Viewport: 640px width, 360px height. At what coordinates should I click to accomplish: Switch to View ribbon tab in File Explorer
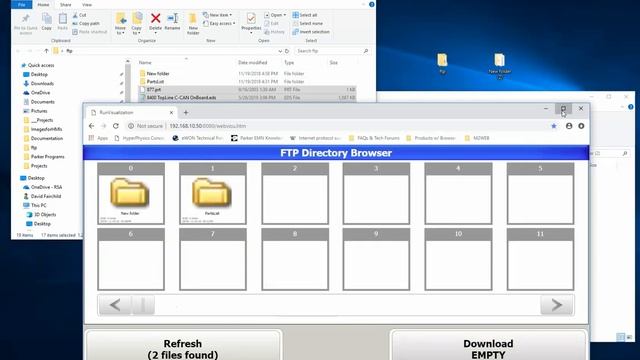[x=87, y=4]
